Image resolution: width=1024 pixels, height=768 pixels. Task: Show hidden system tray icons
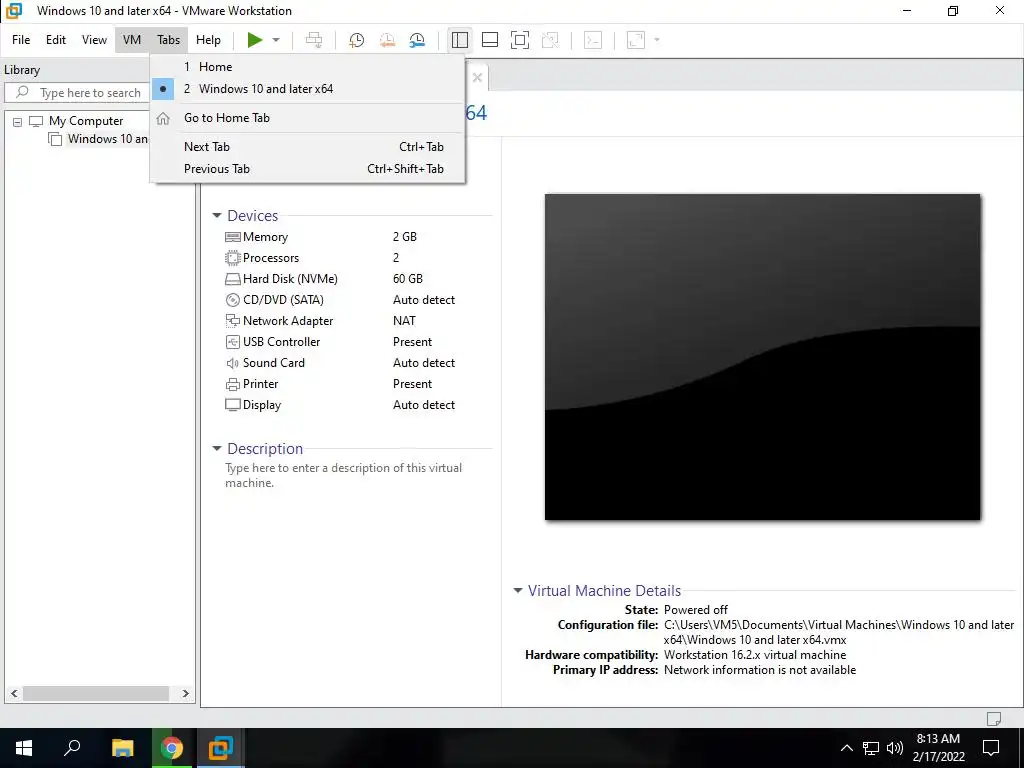(846, 748)
